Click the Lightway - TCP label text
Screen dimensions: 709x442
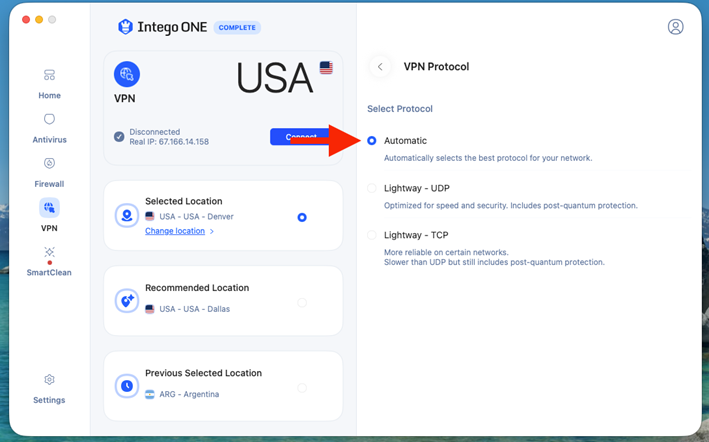(x=416, y=235)
